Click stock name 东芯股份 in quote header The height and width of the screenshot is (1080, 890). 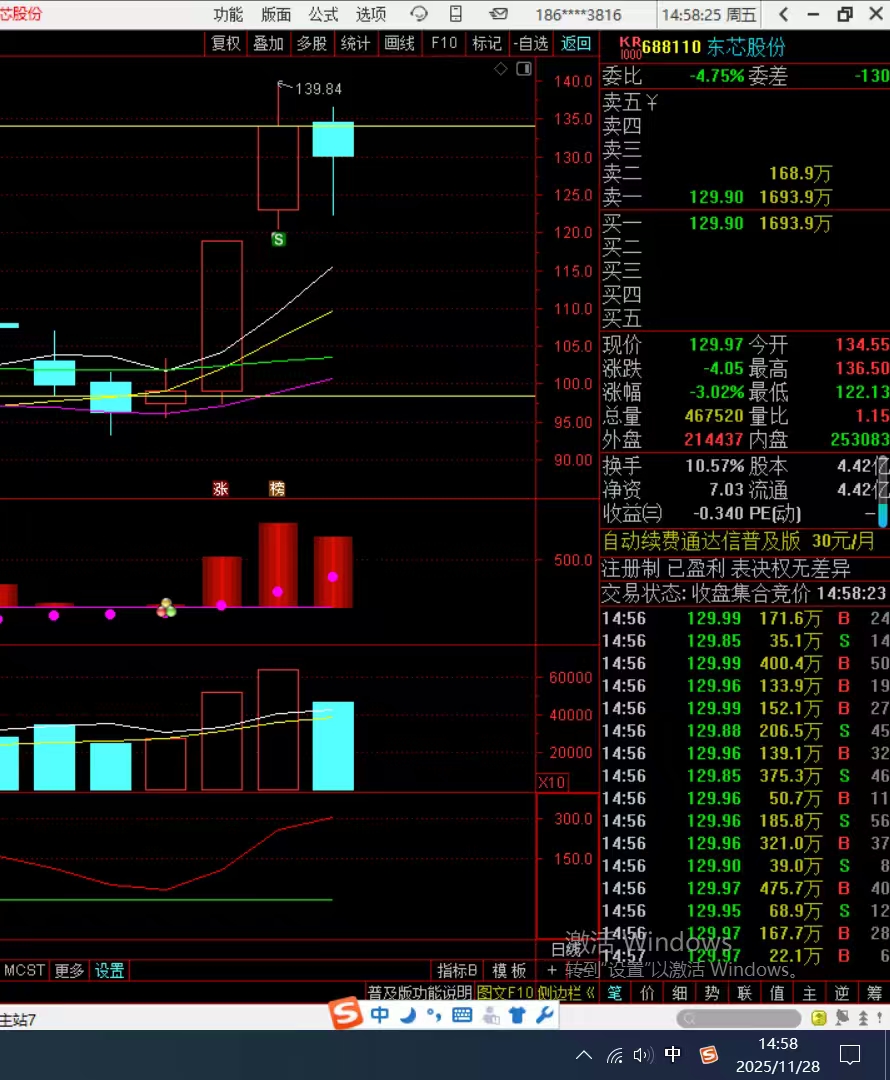click(746, 47)
